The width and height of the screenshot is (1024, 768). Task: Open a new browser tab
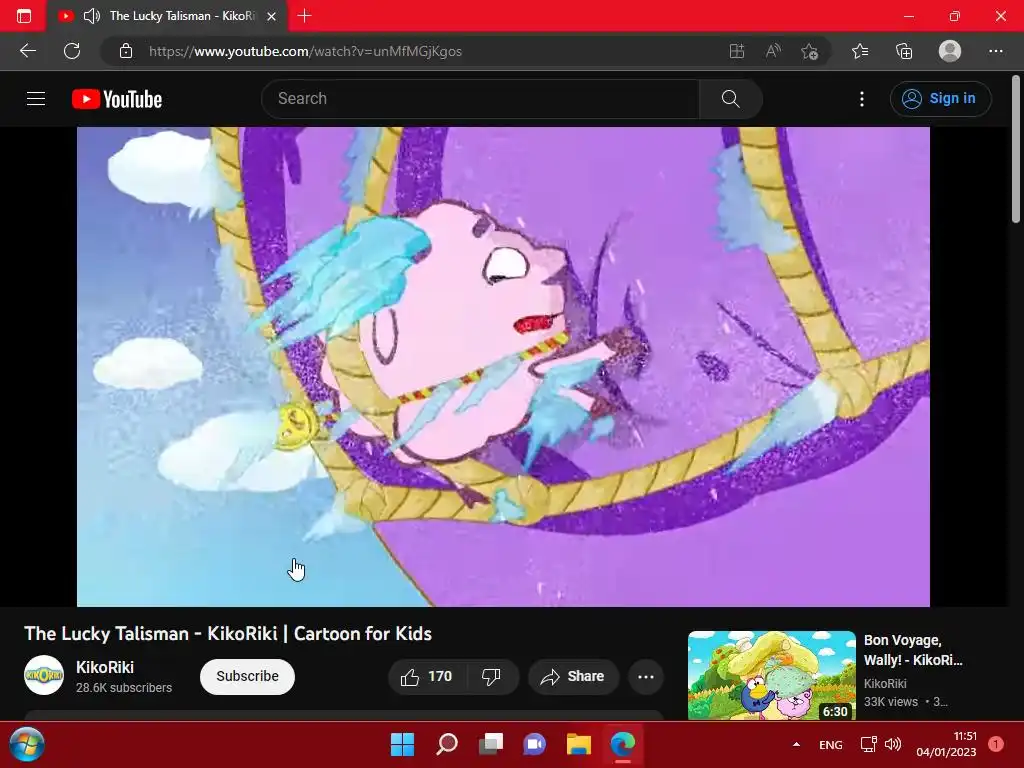(304, 16)
